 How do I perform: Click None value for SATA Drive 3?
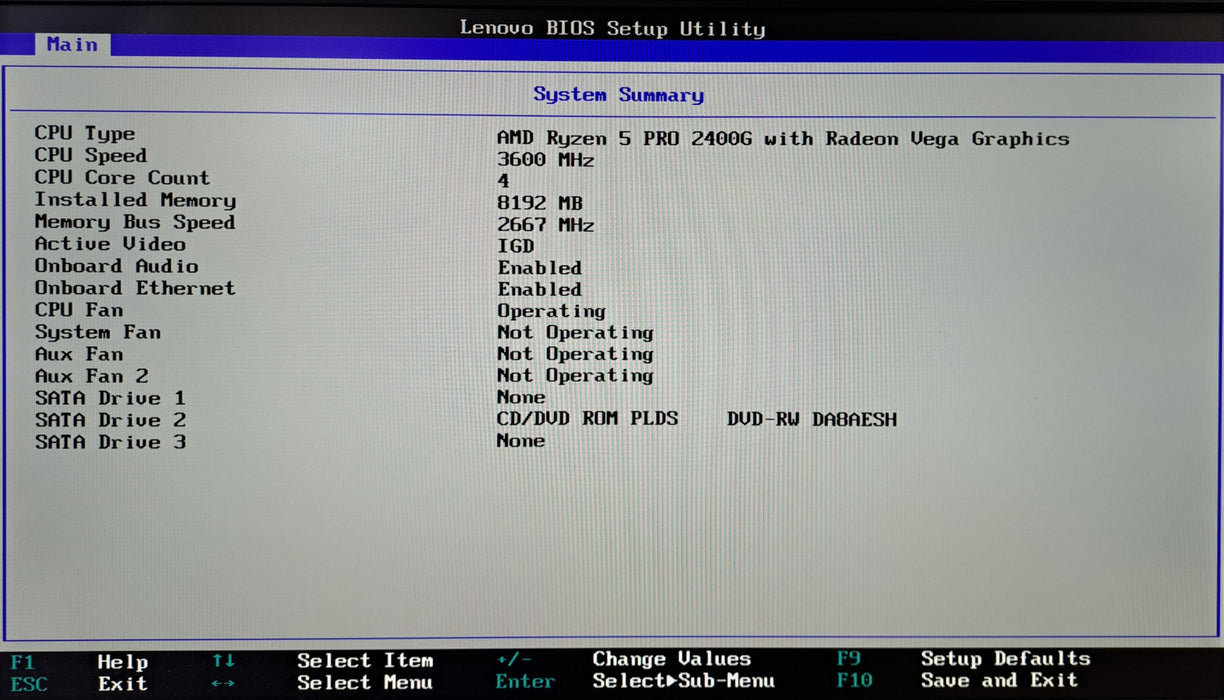(521, 441)
